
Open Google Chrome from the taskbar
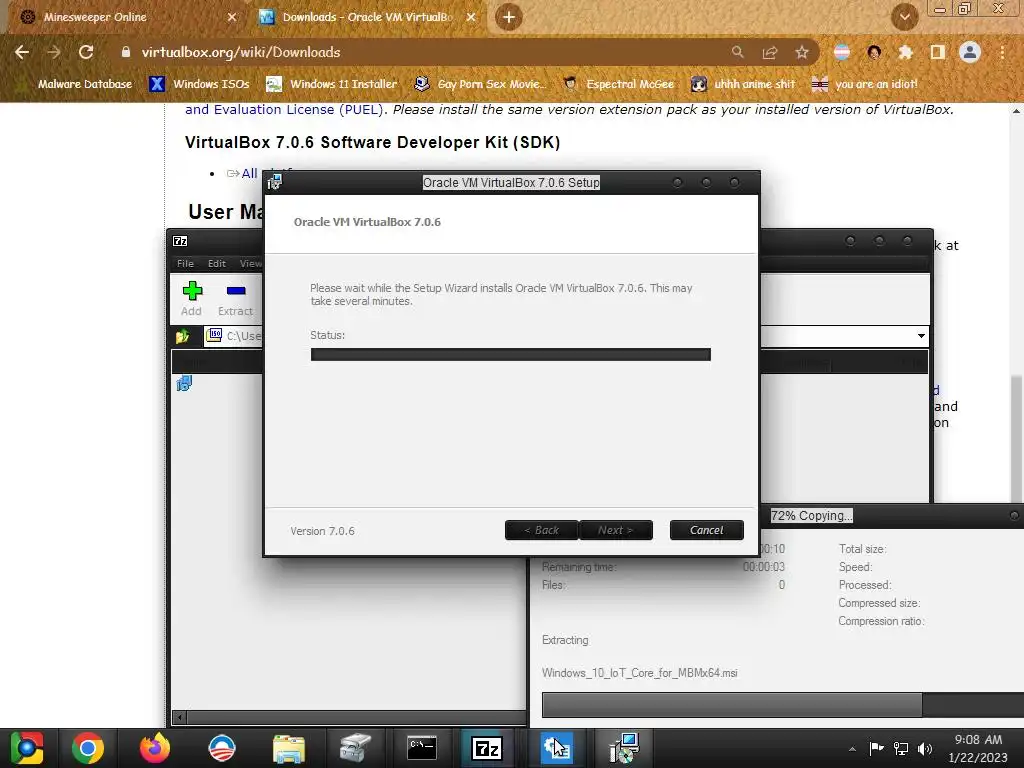pyautogui.click(x=88, y=748)
